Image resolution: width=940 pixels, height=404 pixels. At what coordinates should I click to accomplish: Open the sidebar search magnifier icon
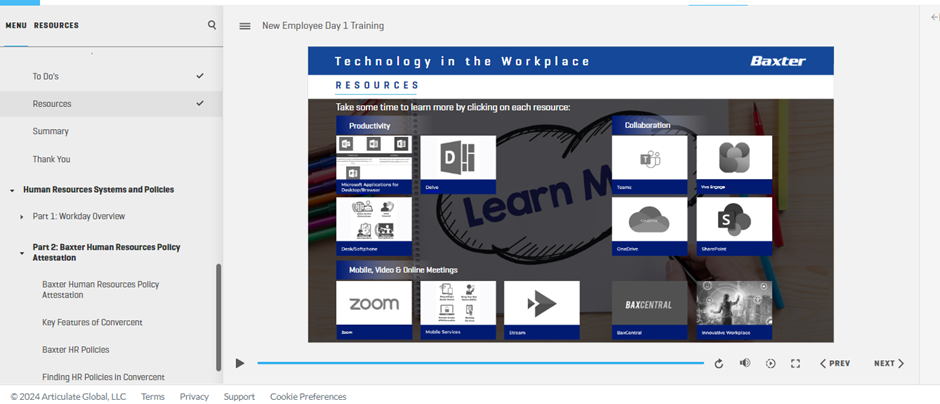click(212, 25)
